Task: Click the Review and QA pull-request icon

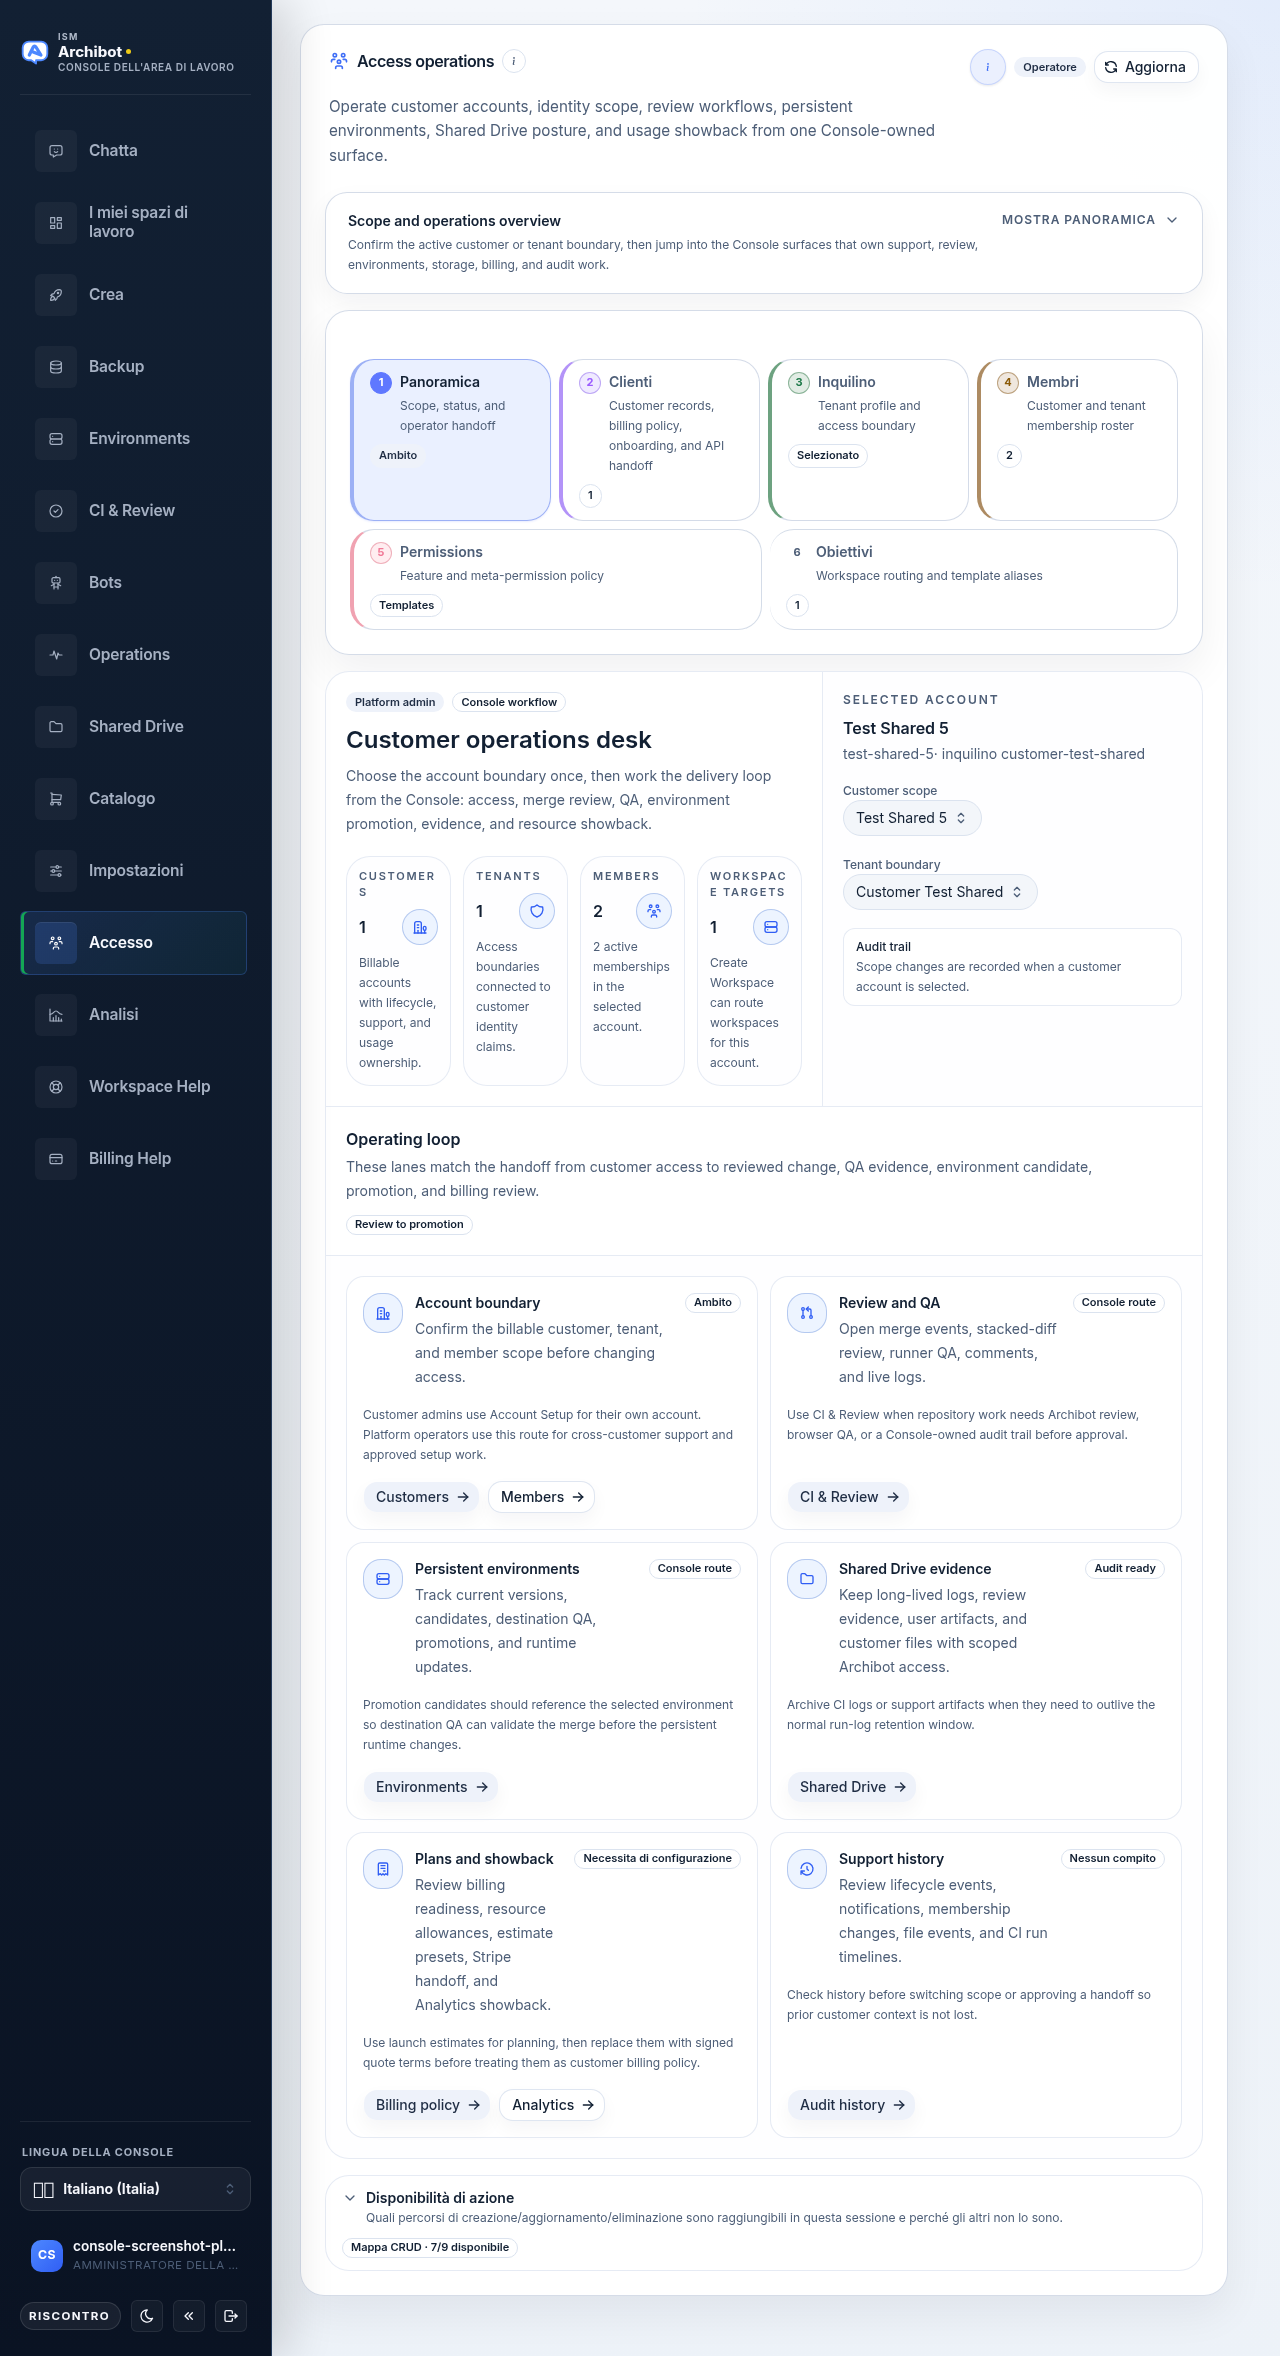Action: click(807, 1313)
